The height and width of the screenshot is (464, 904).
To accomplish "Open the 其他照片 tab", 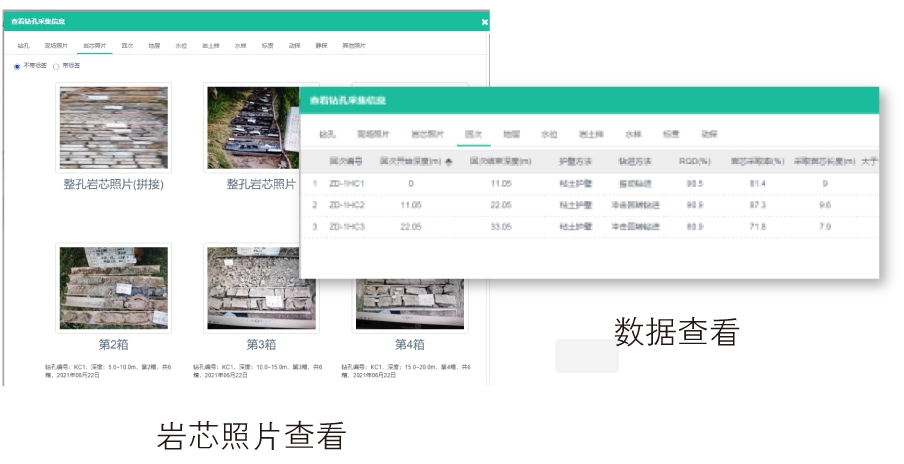I will pos(354,45).
